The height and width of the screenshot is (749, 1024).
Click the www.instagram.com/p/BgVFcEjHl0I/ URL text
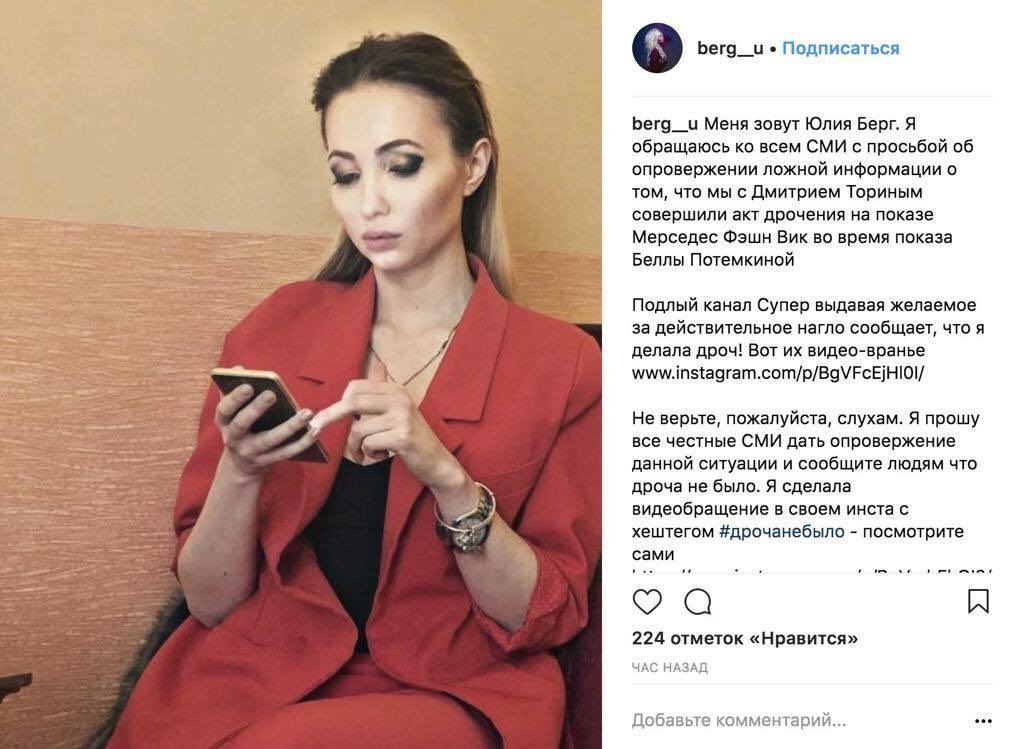pos(778,374)
